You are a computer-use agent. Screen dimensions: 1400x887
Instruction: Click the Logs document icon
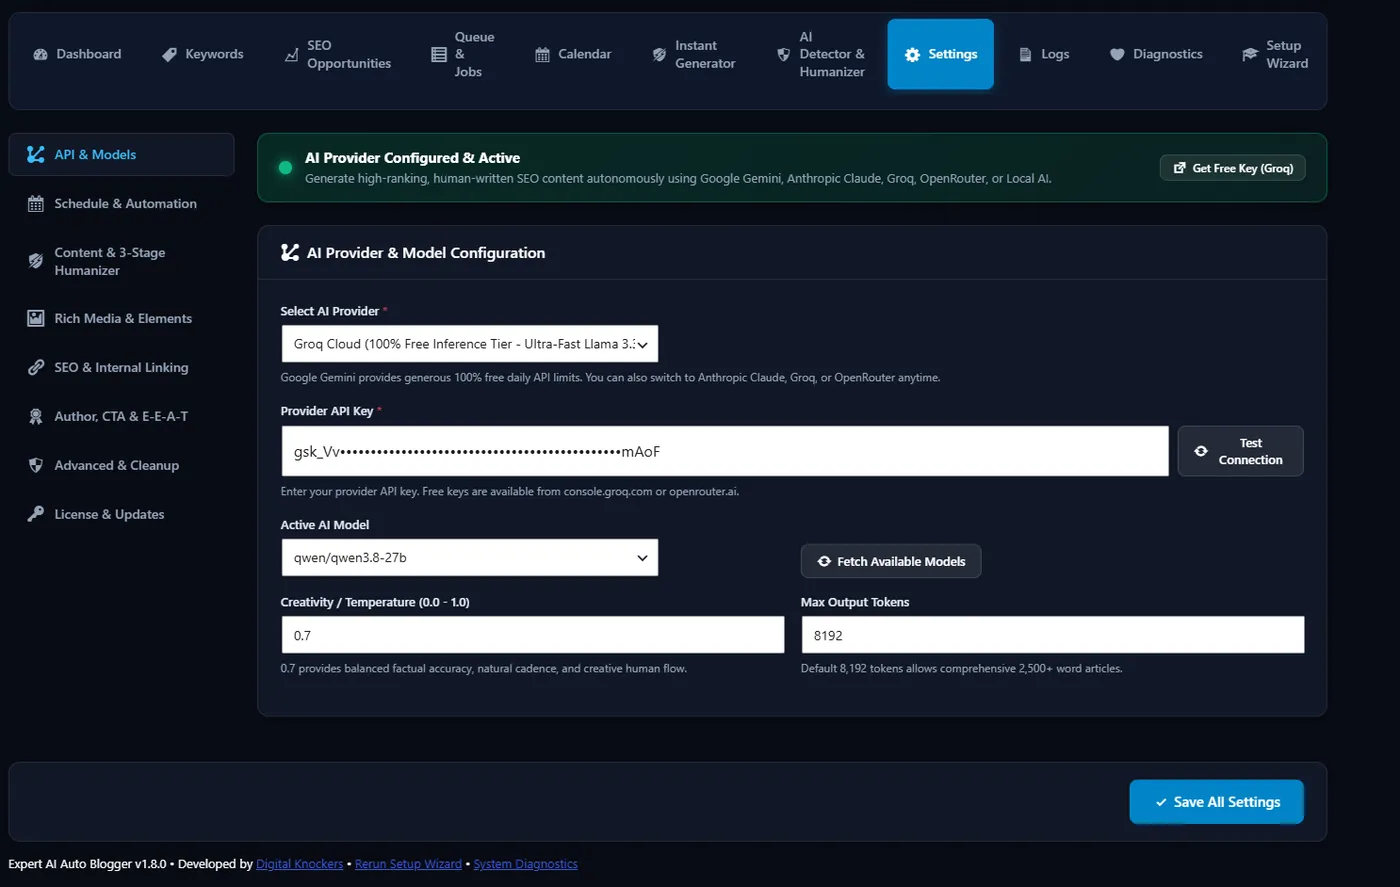(1025, 54)
